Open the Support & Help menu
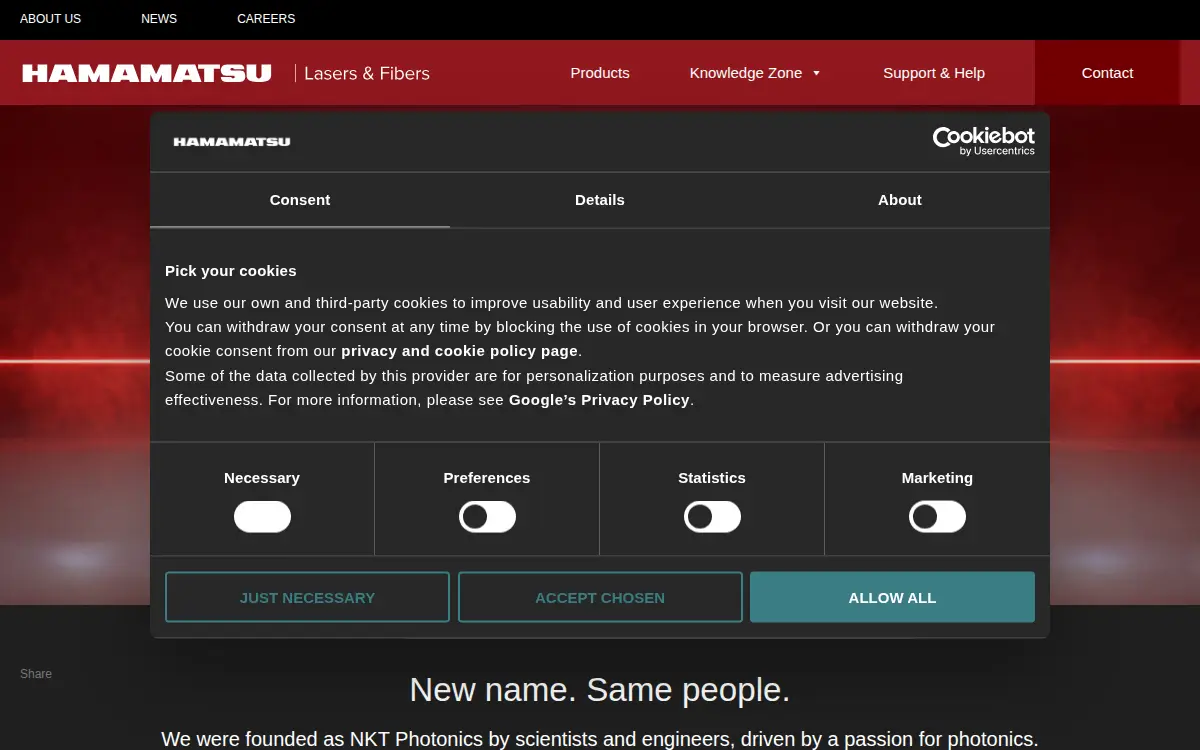Viewport: 1200px width, 750px height. [x=934, y=73]
